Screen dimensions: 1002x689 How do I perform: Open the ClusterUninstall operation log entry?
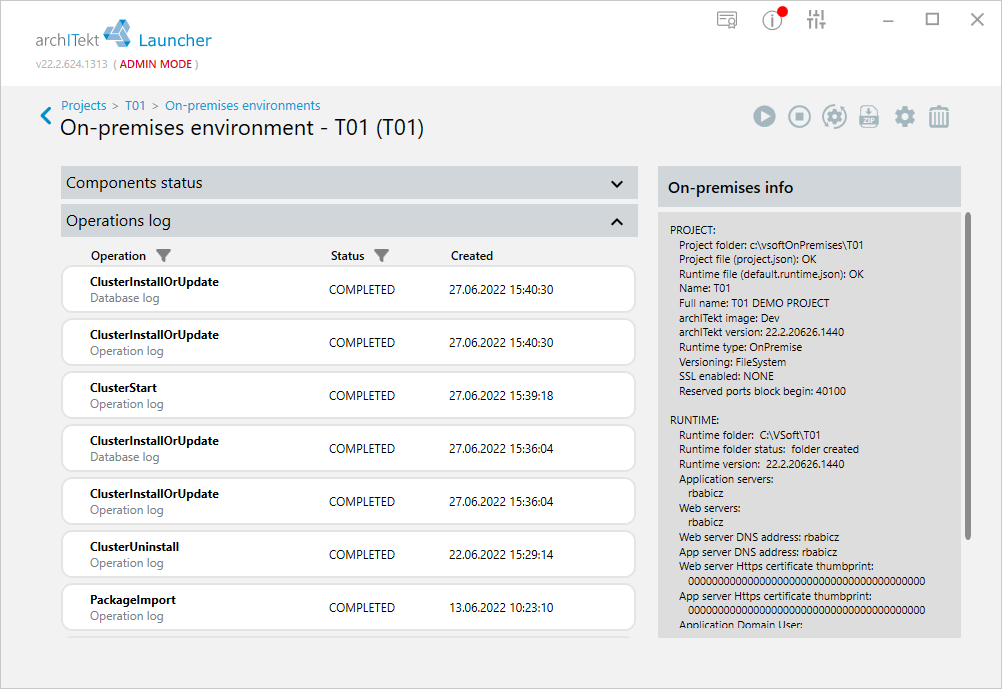tap(348, 555)
